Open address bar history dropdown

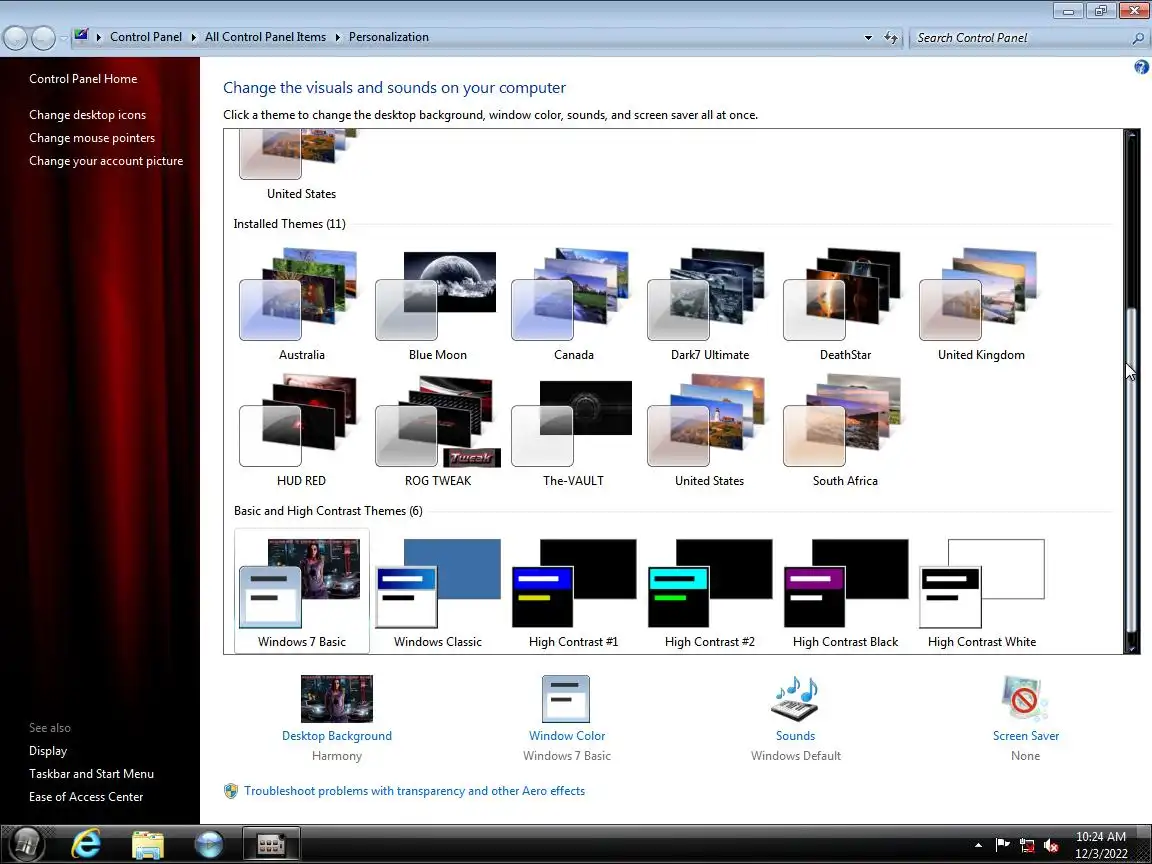point(868,37)
